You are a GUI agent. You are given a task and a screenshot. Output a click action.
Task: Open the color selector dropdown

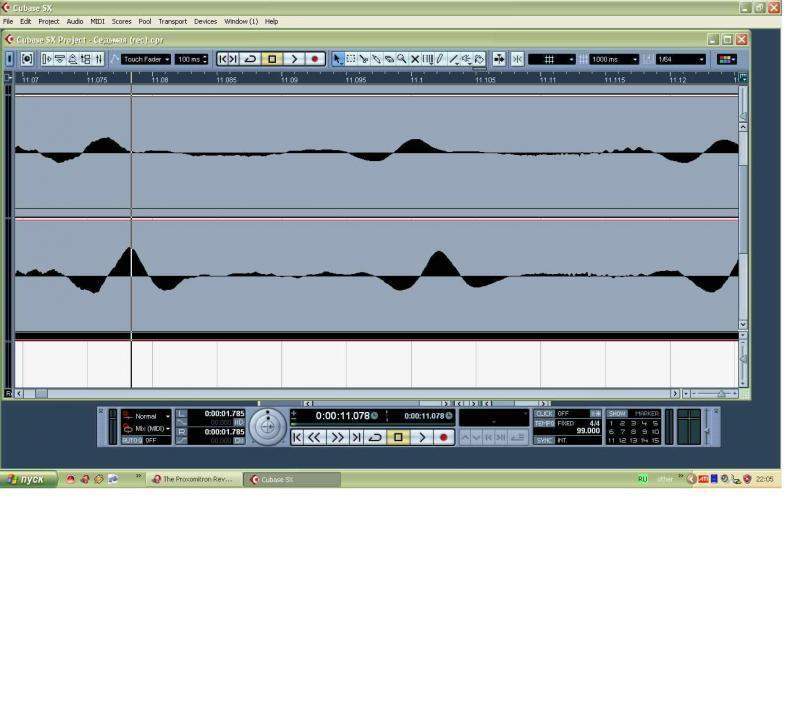coord(727,59)
